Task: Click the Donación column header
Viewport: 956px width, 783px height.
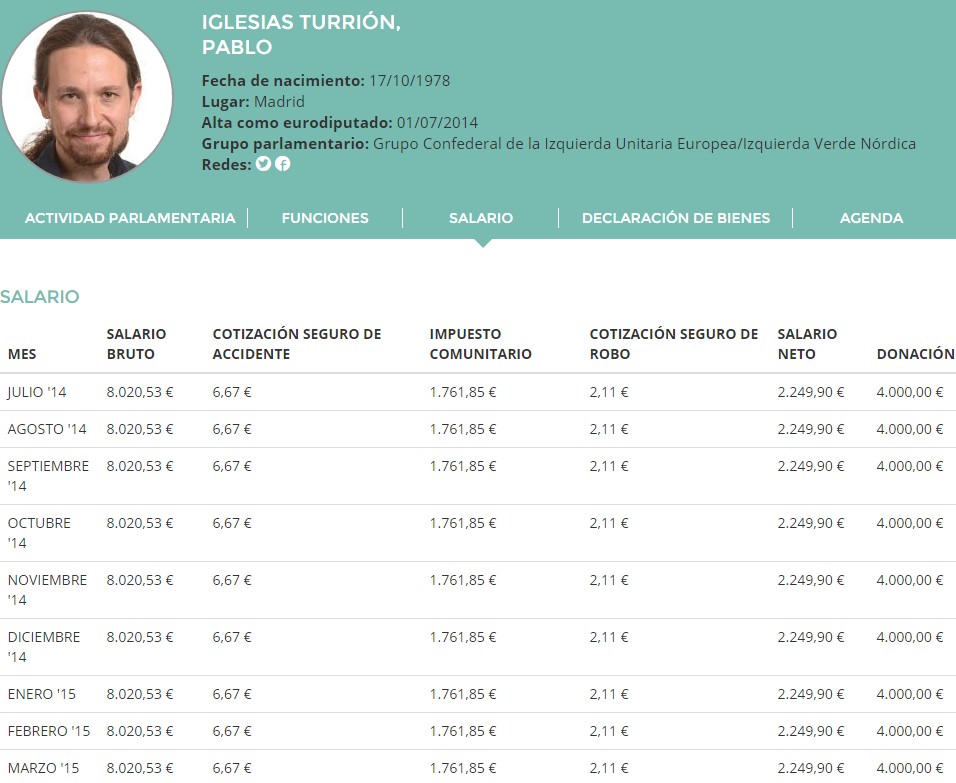Action: point(914,354)
